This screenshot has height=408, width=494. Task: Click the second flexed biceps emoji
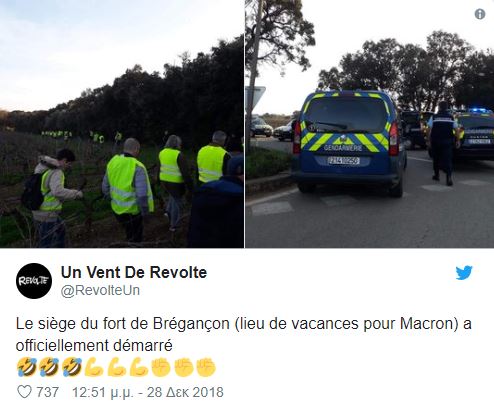117,367
